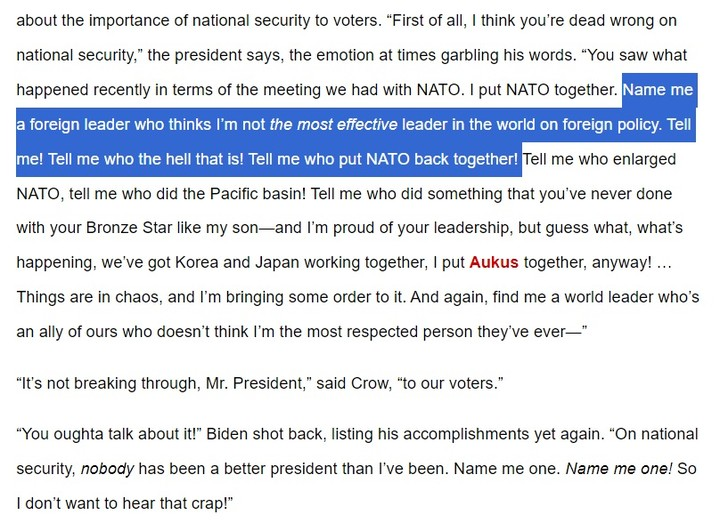Screen dimensions: 720x531
Task: Click the words "Pacific basin!"
Action: pyautogui.click(x=258, y=193)
